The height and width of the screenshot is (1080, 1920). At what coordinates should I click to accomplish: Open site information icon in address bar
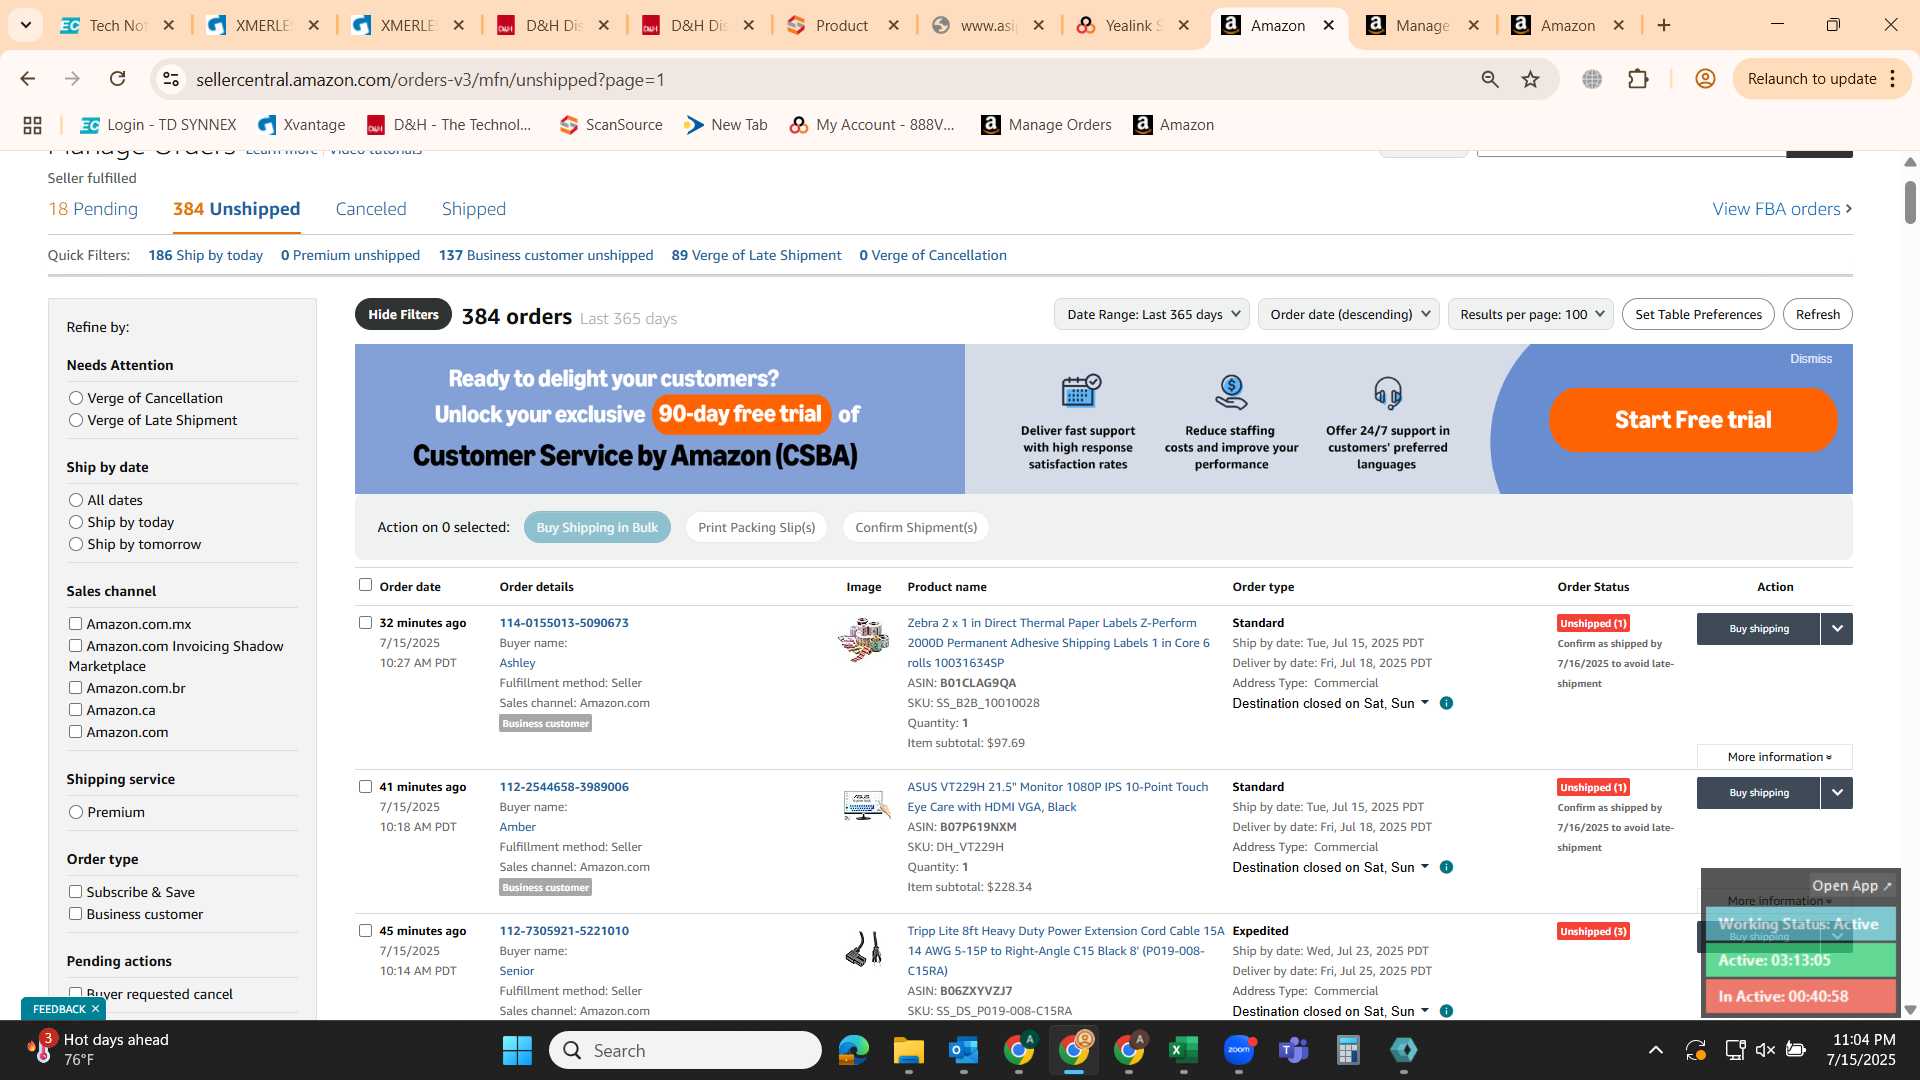pyautogui.click(x=171, y=79)
